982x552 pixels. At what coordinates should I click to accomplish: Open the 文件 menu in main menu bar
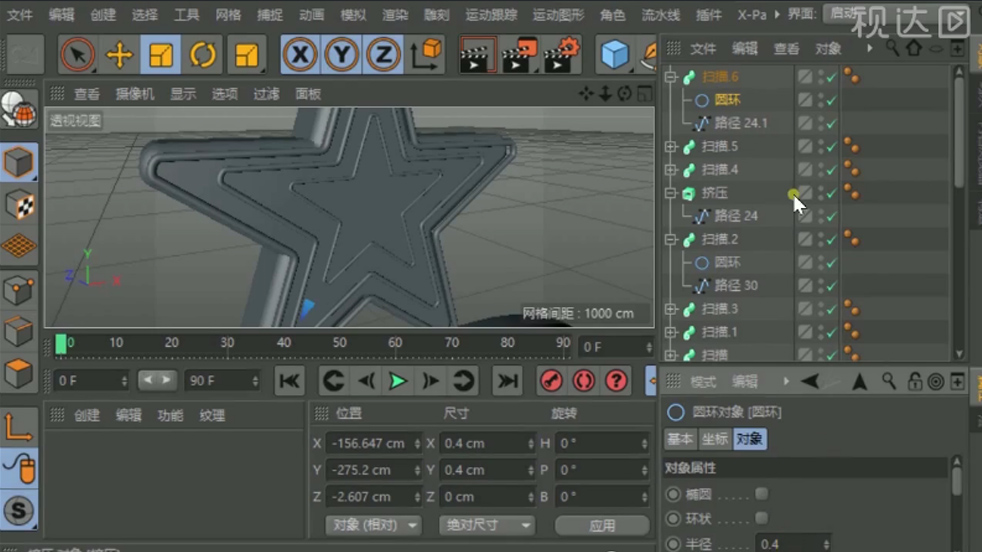click(19, 14)
